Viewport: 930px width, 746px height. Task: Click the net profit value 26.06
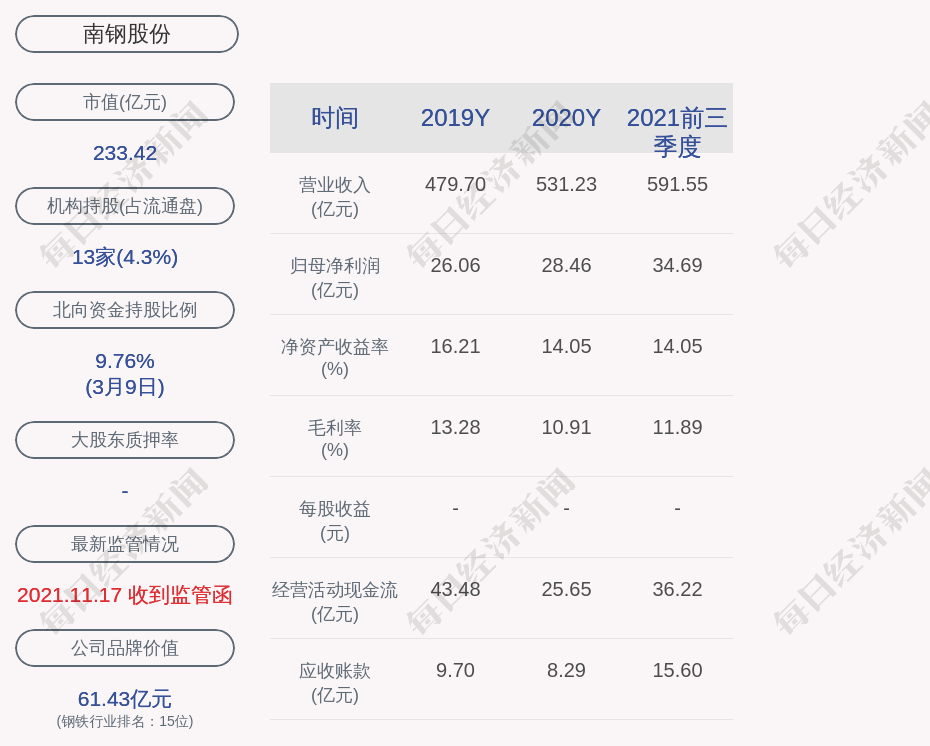point(455,265)
